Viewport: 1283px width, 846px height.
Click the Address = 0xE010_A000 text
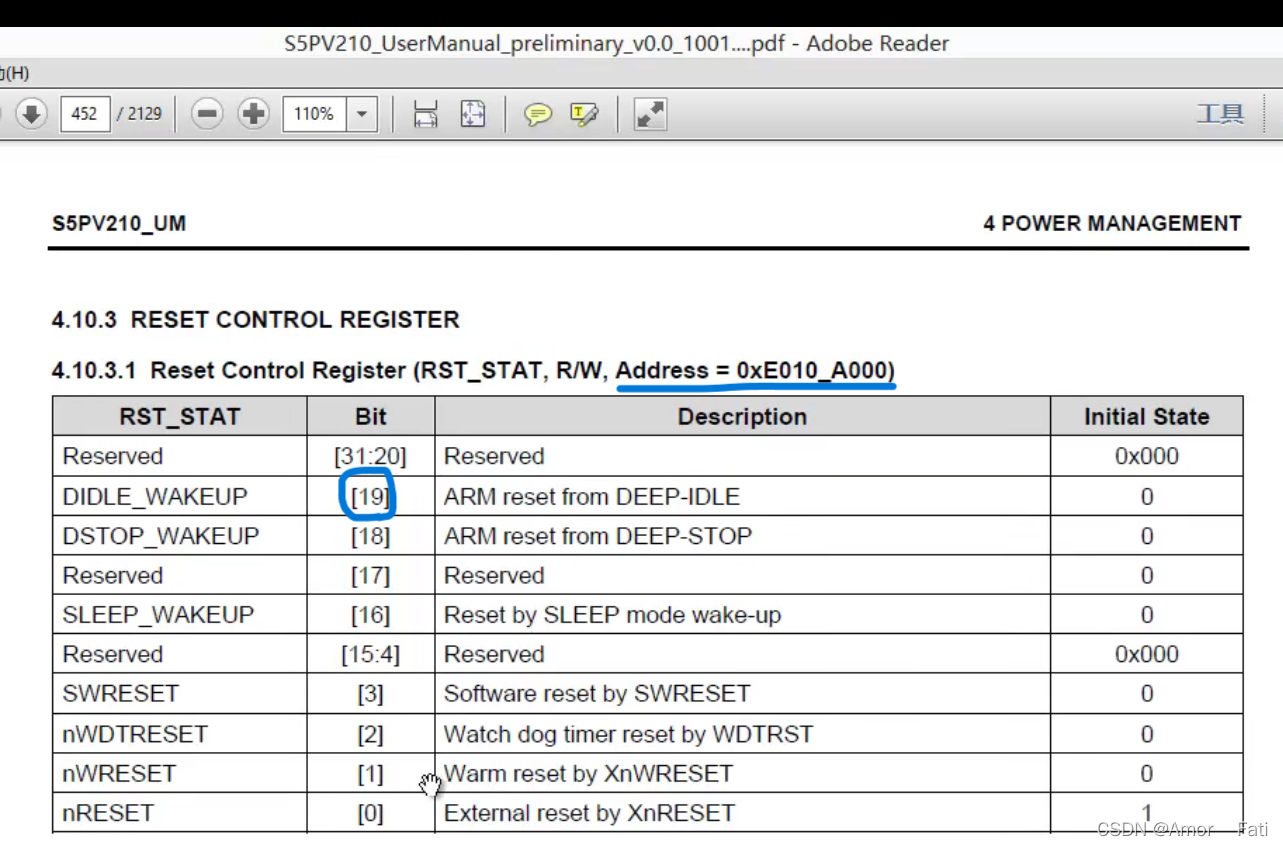click(753, 371)
